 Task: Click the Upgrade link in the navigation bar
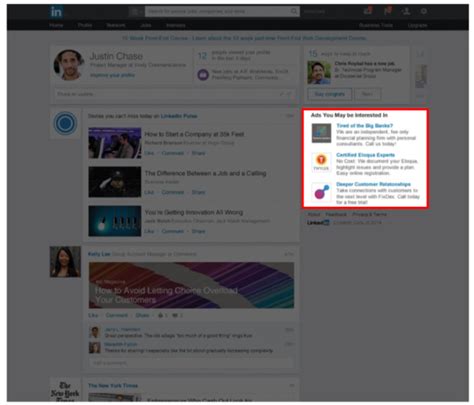[417, 25]
